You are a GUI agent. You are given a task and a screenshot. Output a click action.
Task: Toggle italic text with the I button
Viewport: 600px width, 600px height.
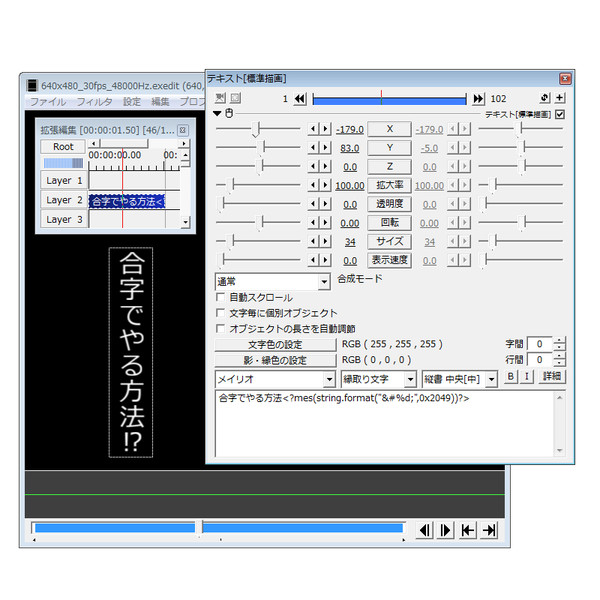click(x=525, y=377)
